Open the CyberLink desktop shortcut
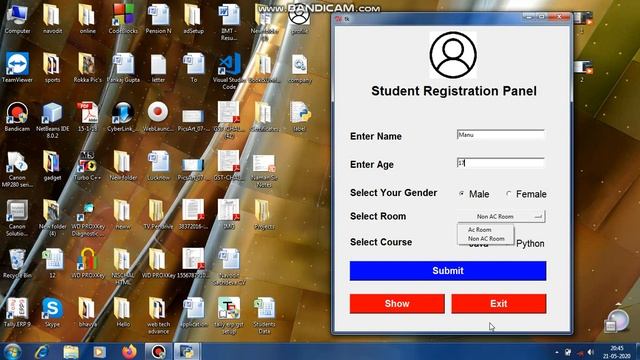The width and height of the screenshot is (640, 360). [x=123, y=116]
